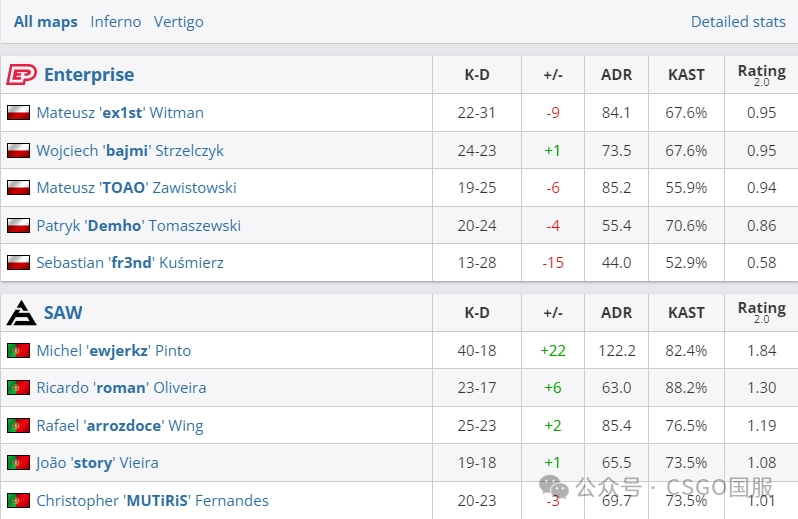Click the Portuguese flag beside story
The height and width of the screenshot is (519, 798).
pyautogui.click(x=18, y=463)
